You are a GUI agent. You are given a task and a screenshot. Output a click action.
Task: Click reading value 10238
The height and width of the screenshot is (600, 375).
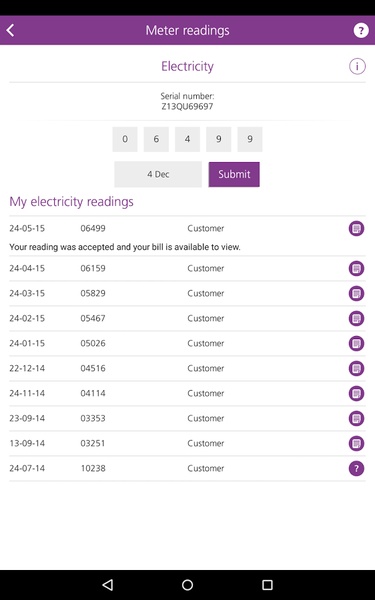click(x=93, y=468)
